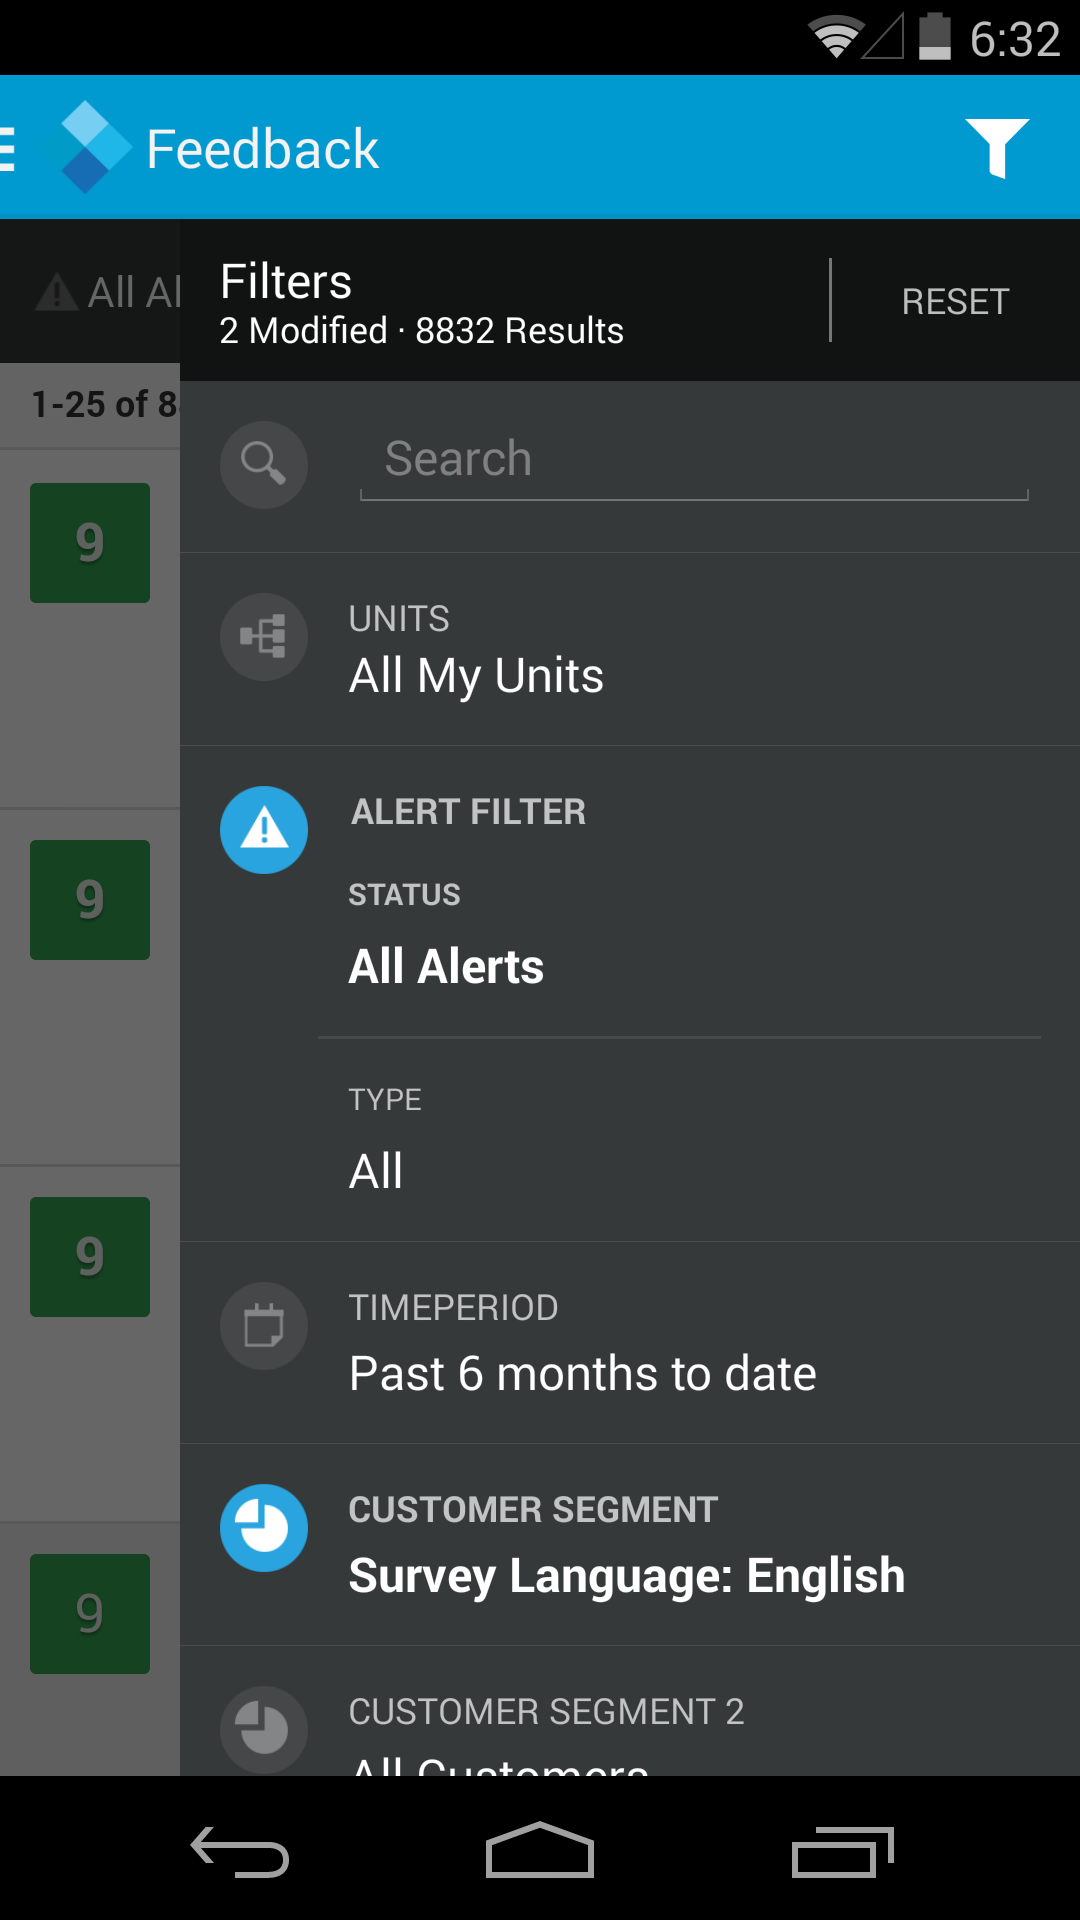Tap the Feedback app logo
1080x1920 pixels.
pyautogui.click(x=90, y=147)
